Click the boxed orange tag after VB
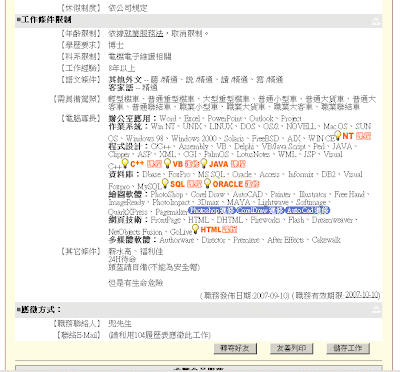Image resolution: width=400 pixels, height=372 pixels. click(192, 164)
